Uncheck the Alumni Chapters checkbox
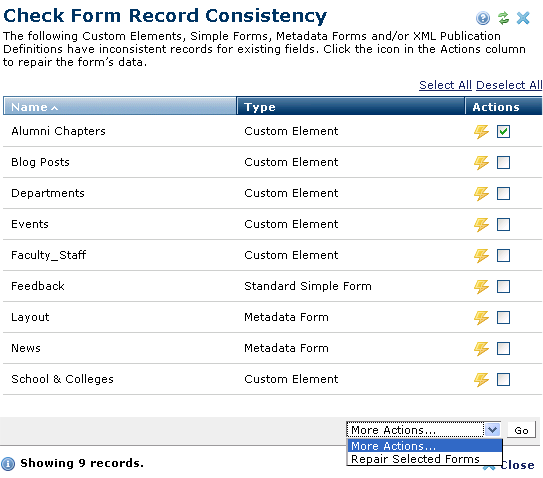The width and height of the screenshot is (543, 478). click(x=503, y=131)
